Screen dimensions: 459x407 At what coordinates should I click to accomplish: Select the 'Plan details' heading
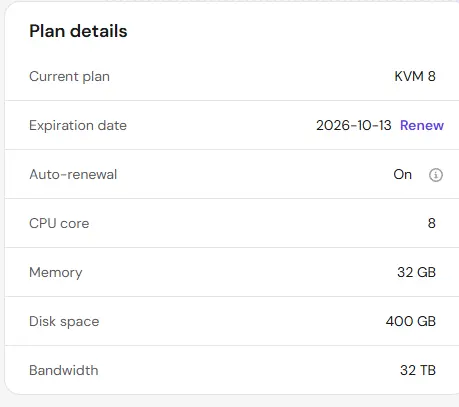pyautogui.click(x=78, y=31)
